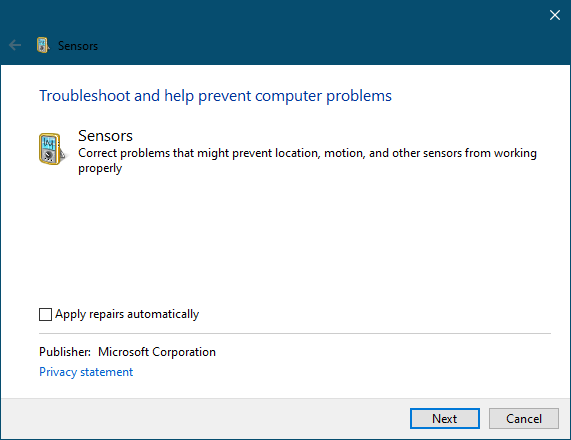Click the 'Publisher:' label

(65, 352)
